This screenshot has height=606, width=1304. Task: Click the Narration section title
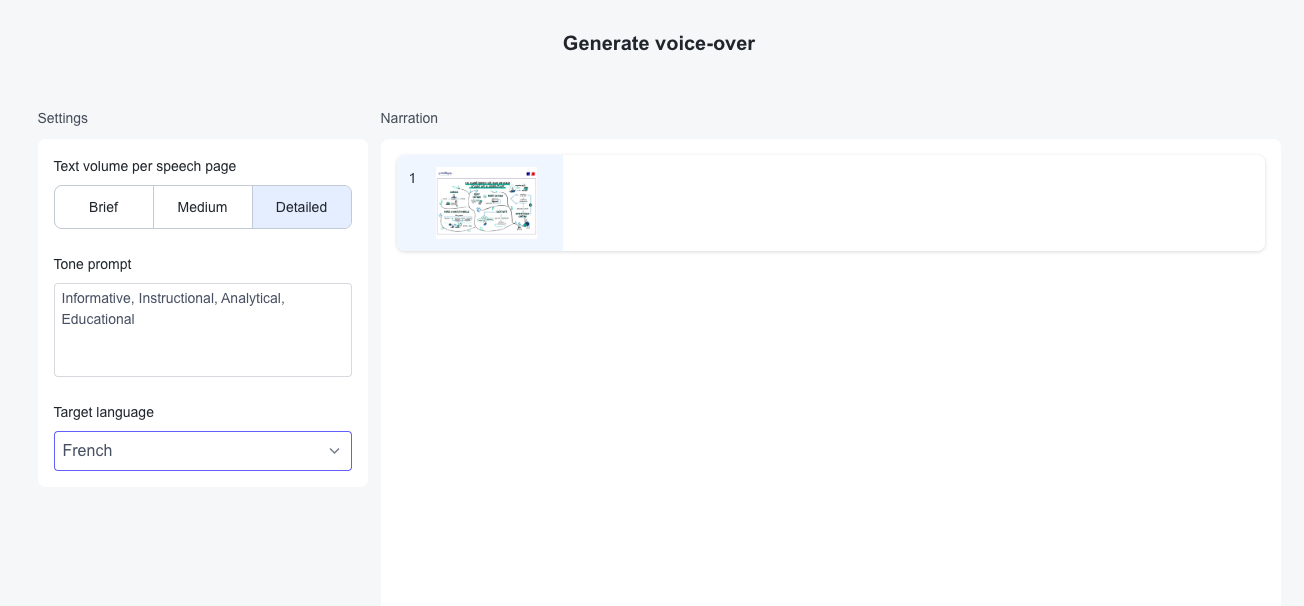[x=409, y=118]
